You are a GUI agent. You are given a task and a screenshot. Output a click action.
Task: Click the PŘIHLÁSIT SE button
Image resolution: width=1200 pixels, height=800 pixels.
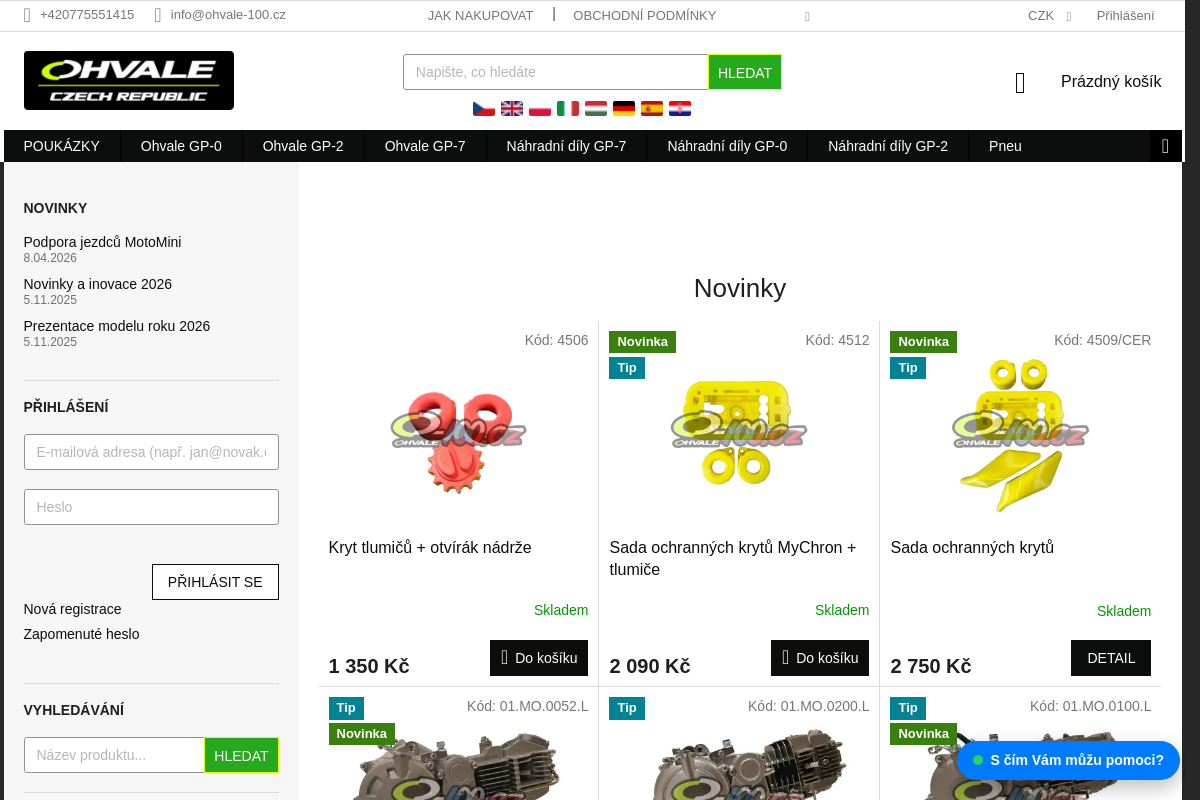pos(215,582)
